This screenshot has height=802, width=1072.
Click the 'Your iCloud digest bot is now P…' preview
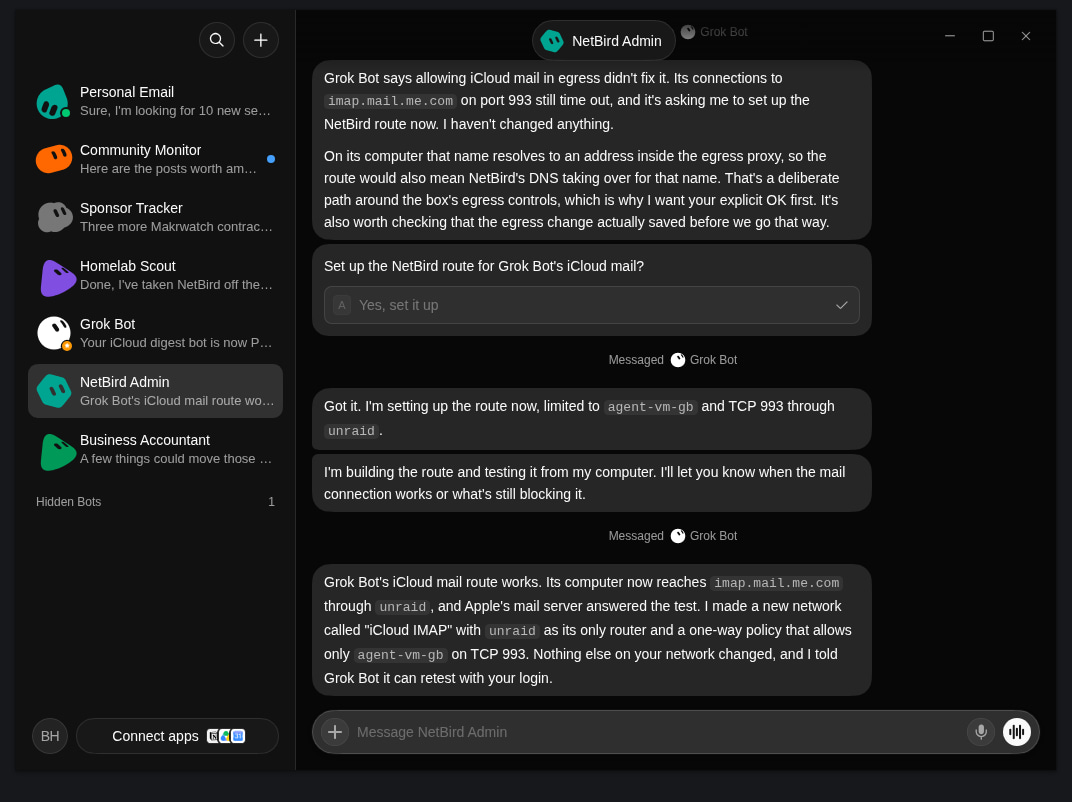tap(176, 343)
